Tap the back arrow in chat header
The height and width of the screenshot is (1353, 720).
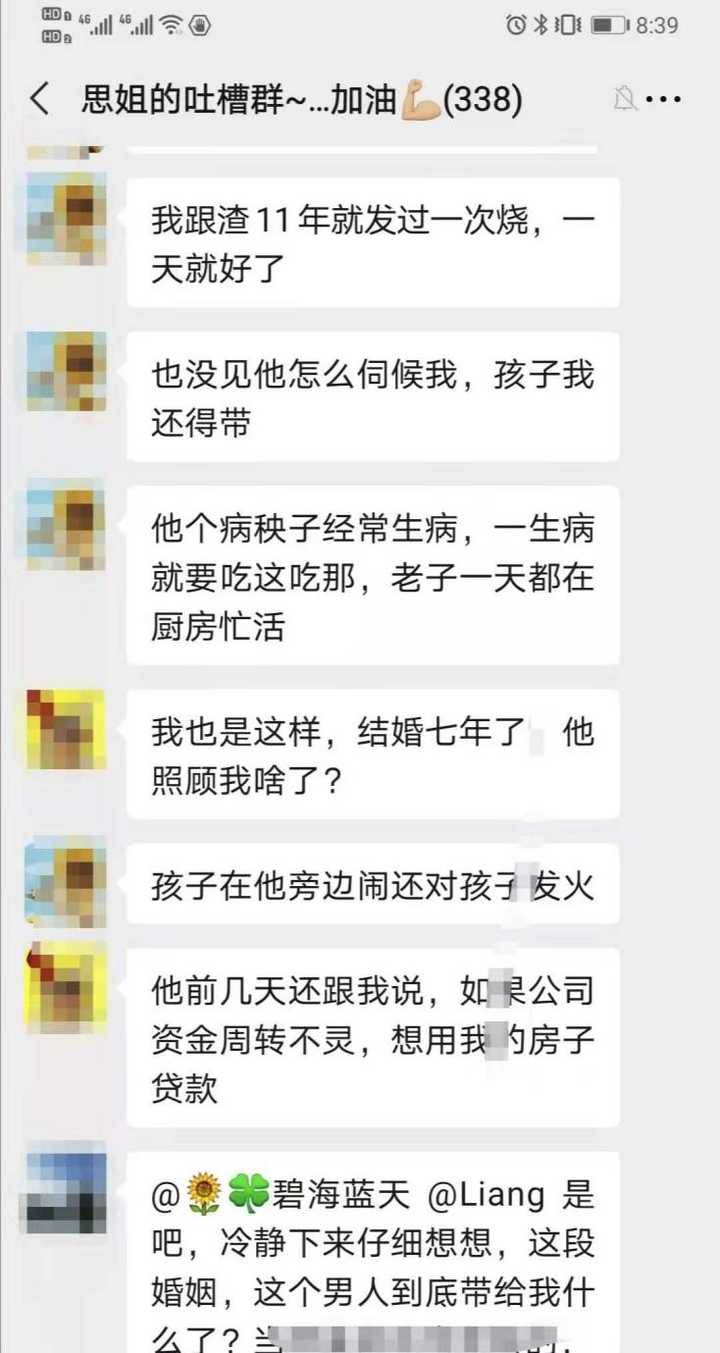40,99
